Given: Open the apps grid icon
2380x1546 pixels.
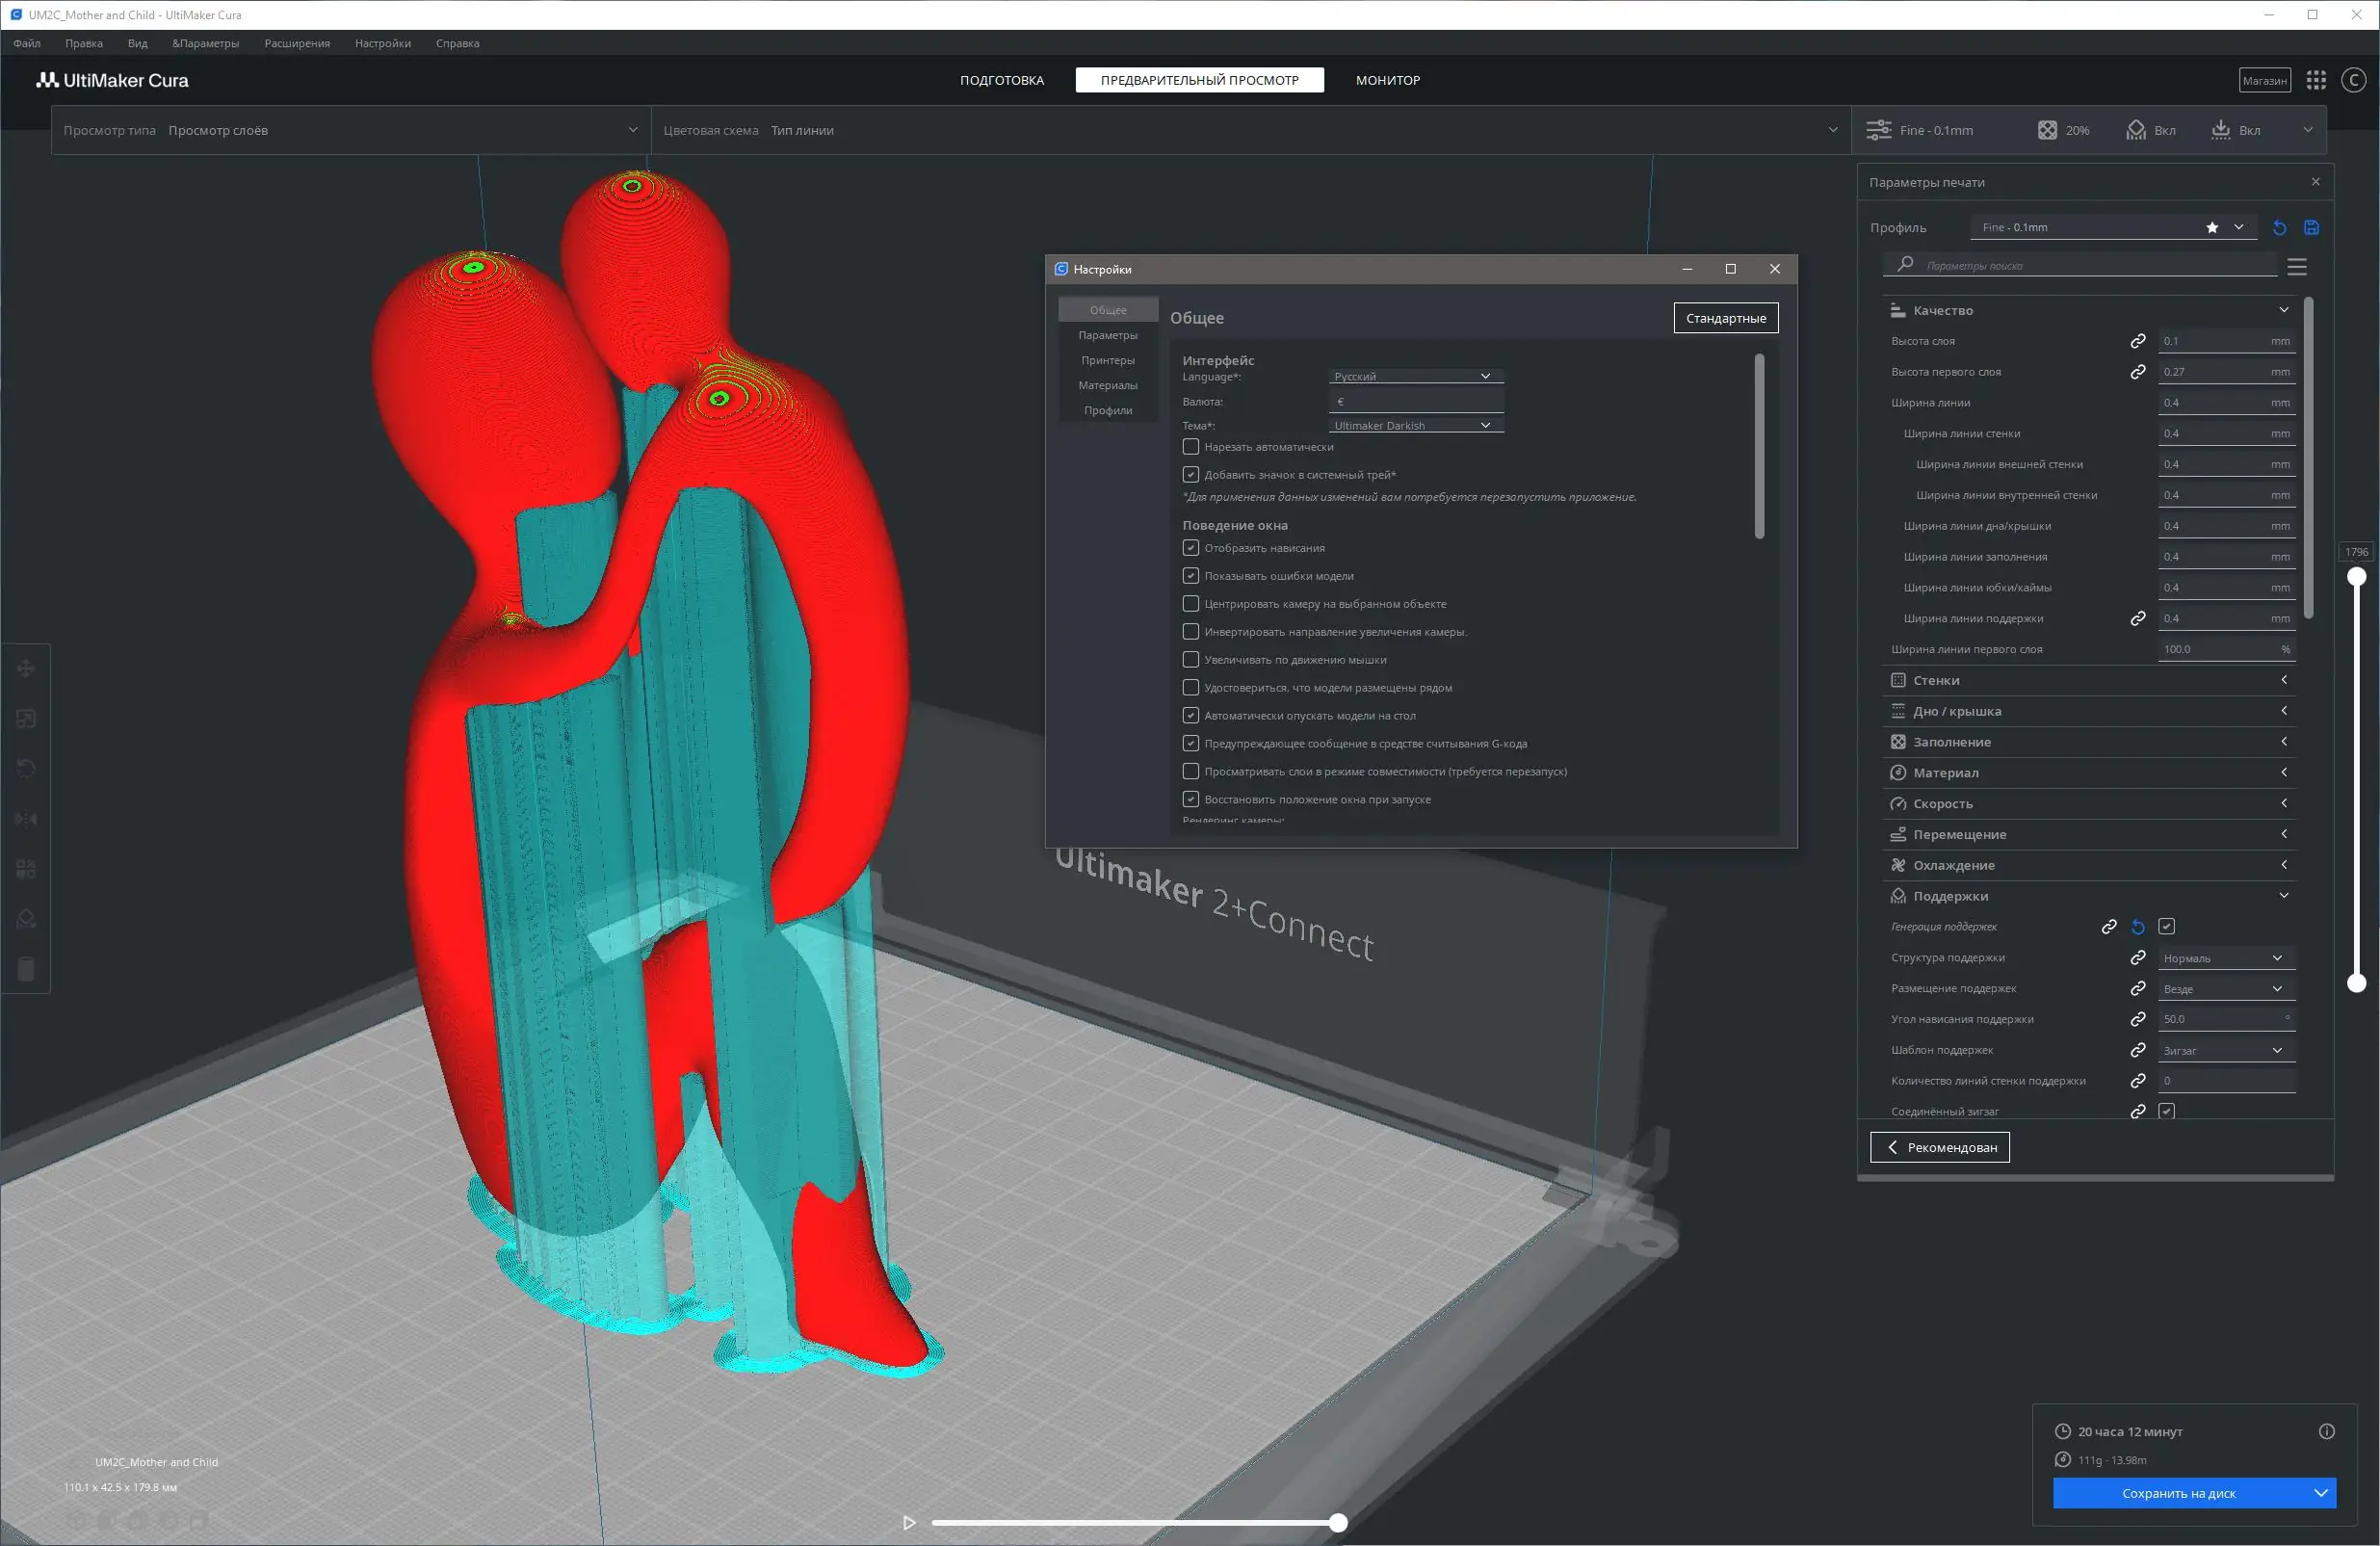Looking at the screenshot, I should 2316,80.
